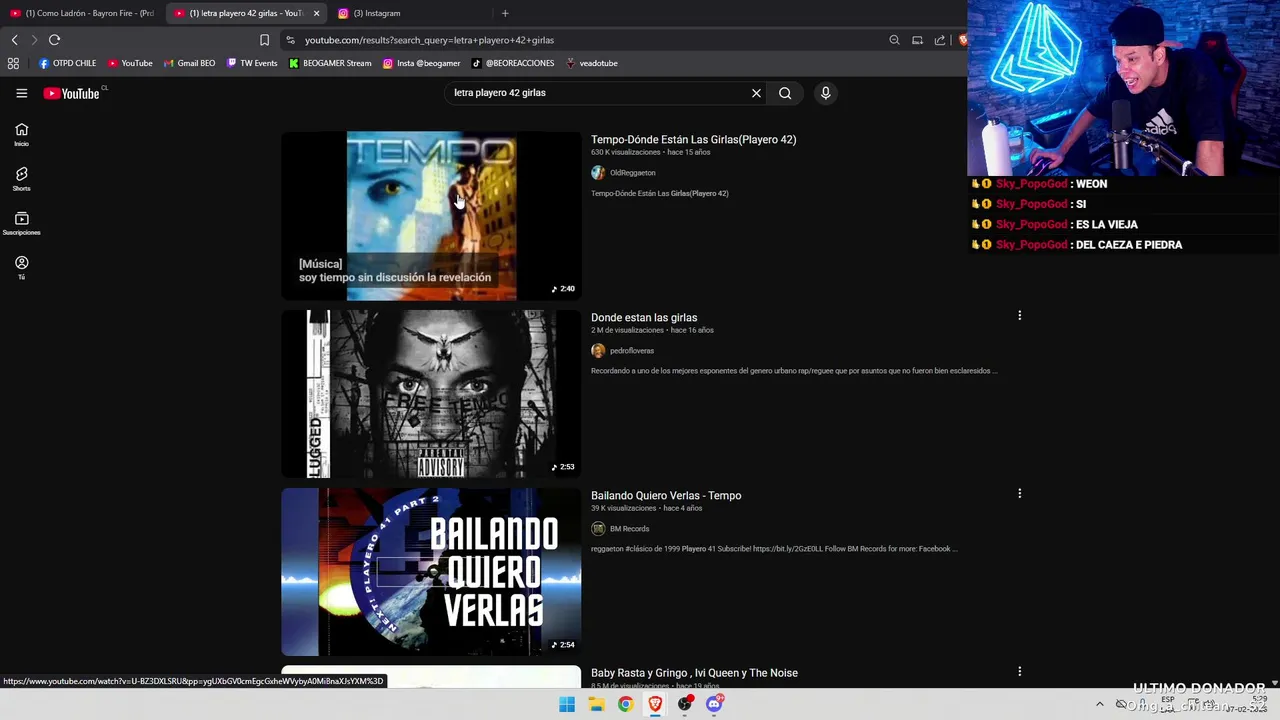Show hidden system tray icons
The height and width of the screenshot is (720, 1280).
(x=1099, y=705)
